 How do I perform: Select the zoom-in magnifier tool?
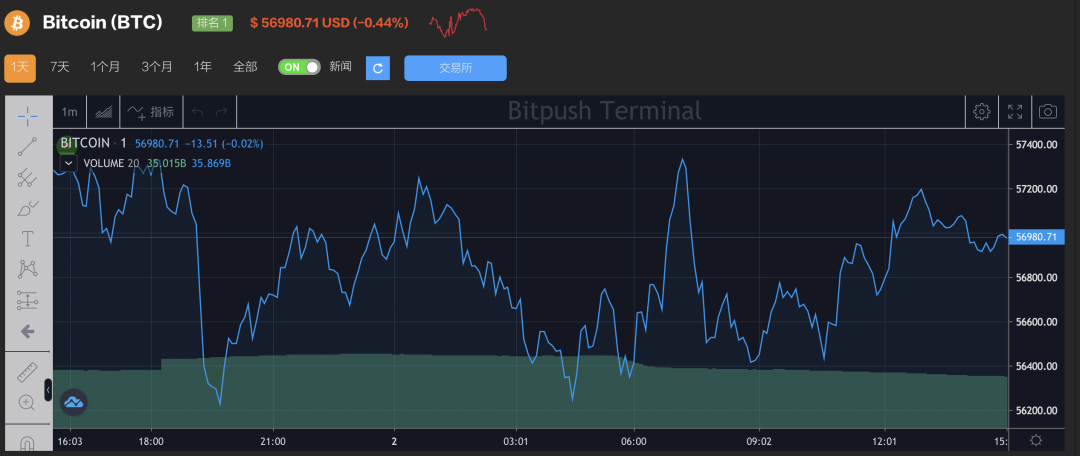[28, 403]
